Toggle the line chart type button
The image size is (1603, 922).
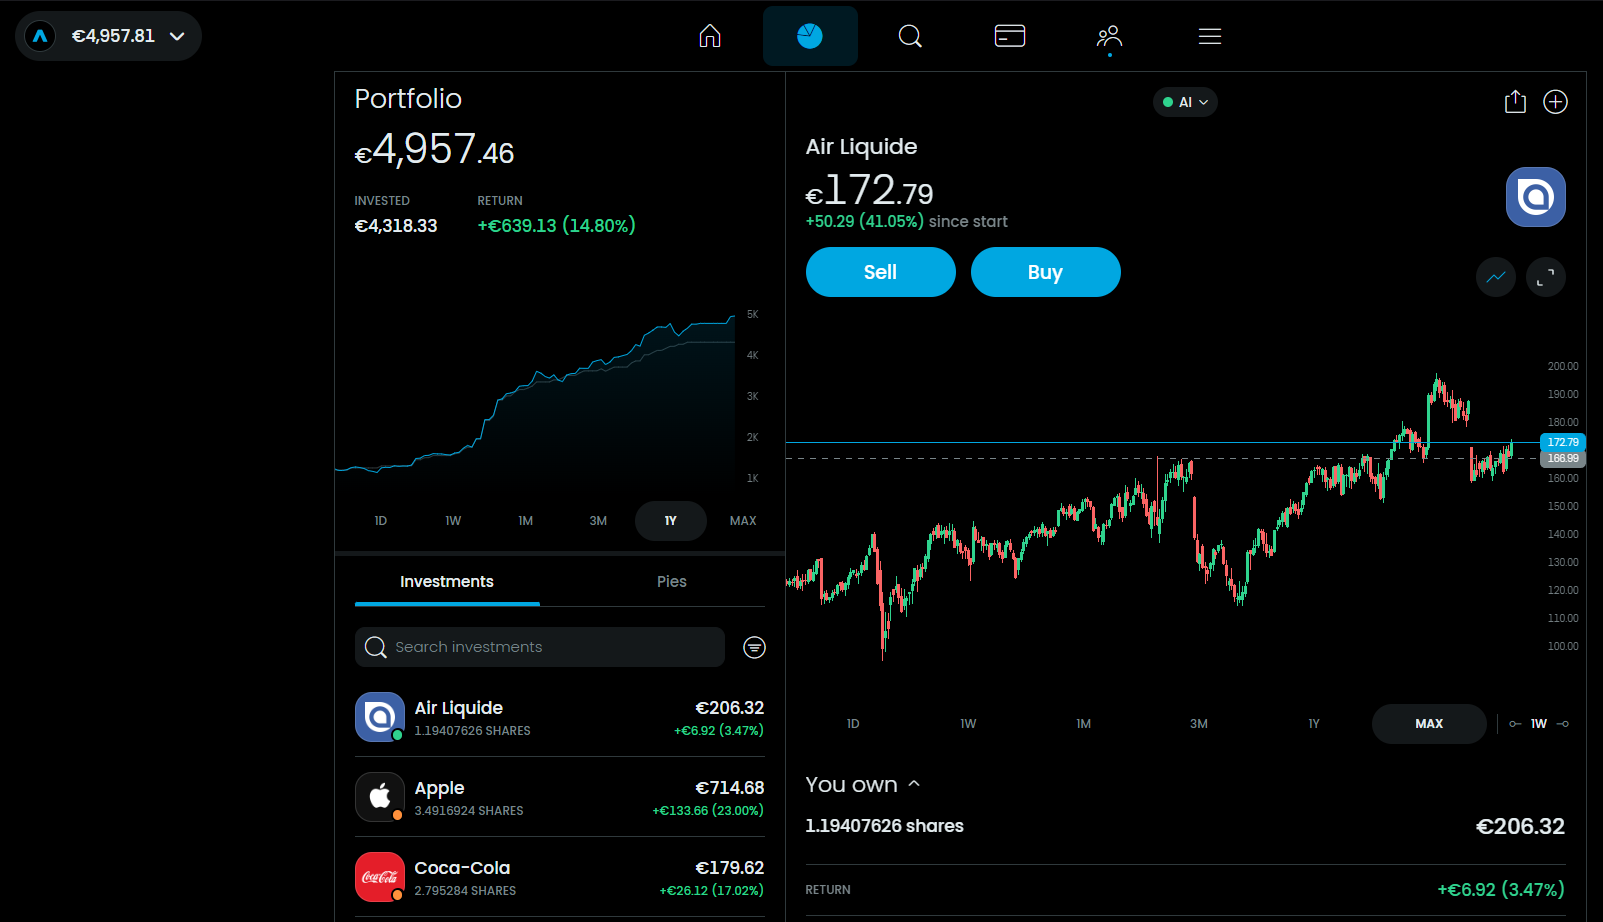pos(1496,277)
